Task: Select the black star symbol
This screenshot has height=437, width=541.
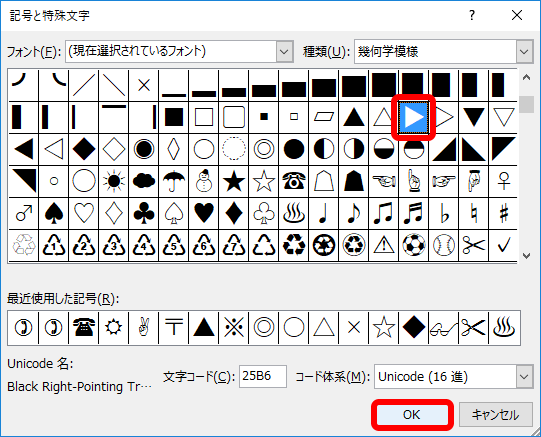Action: [x=234, y=181]
